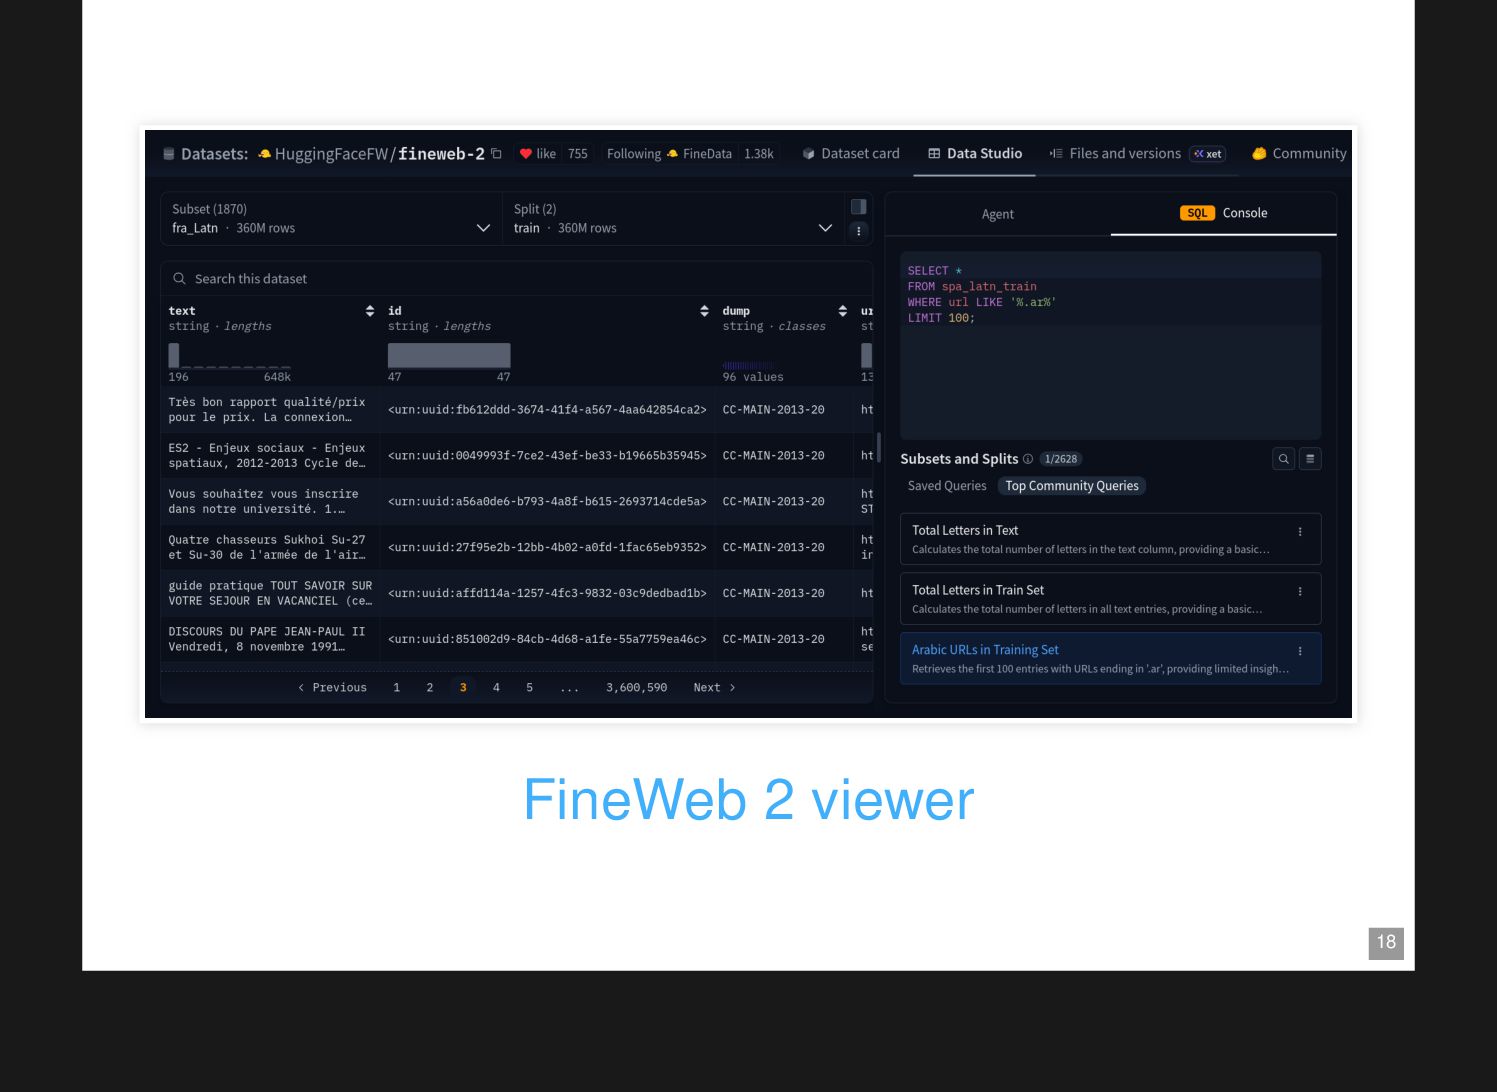Click row 'Quatre chasseurs Sukhoi Su-27'

point(516,548)
